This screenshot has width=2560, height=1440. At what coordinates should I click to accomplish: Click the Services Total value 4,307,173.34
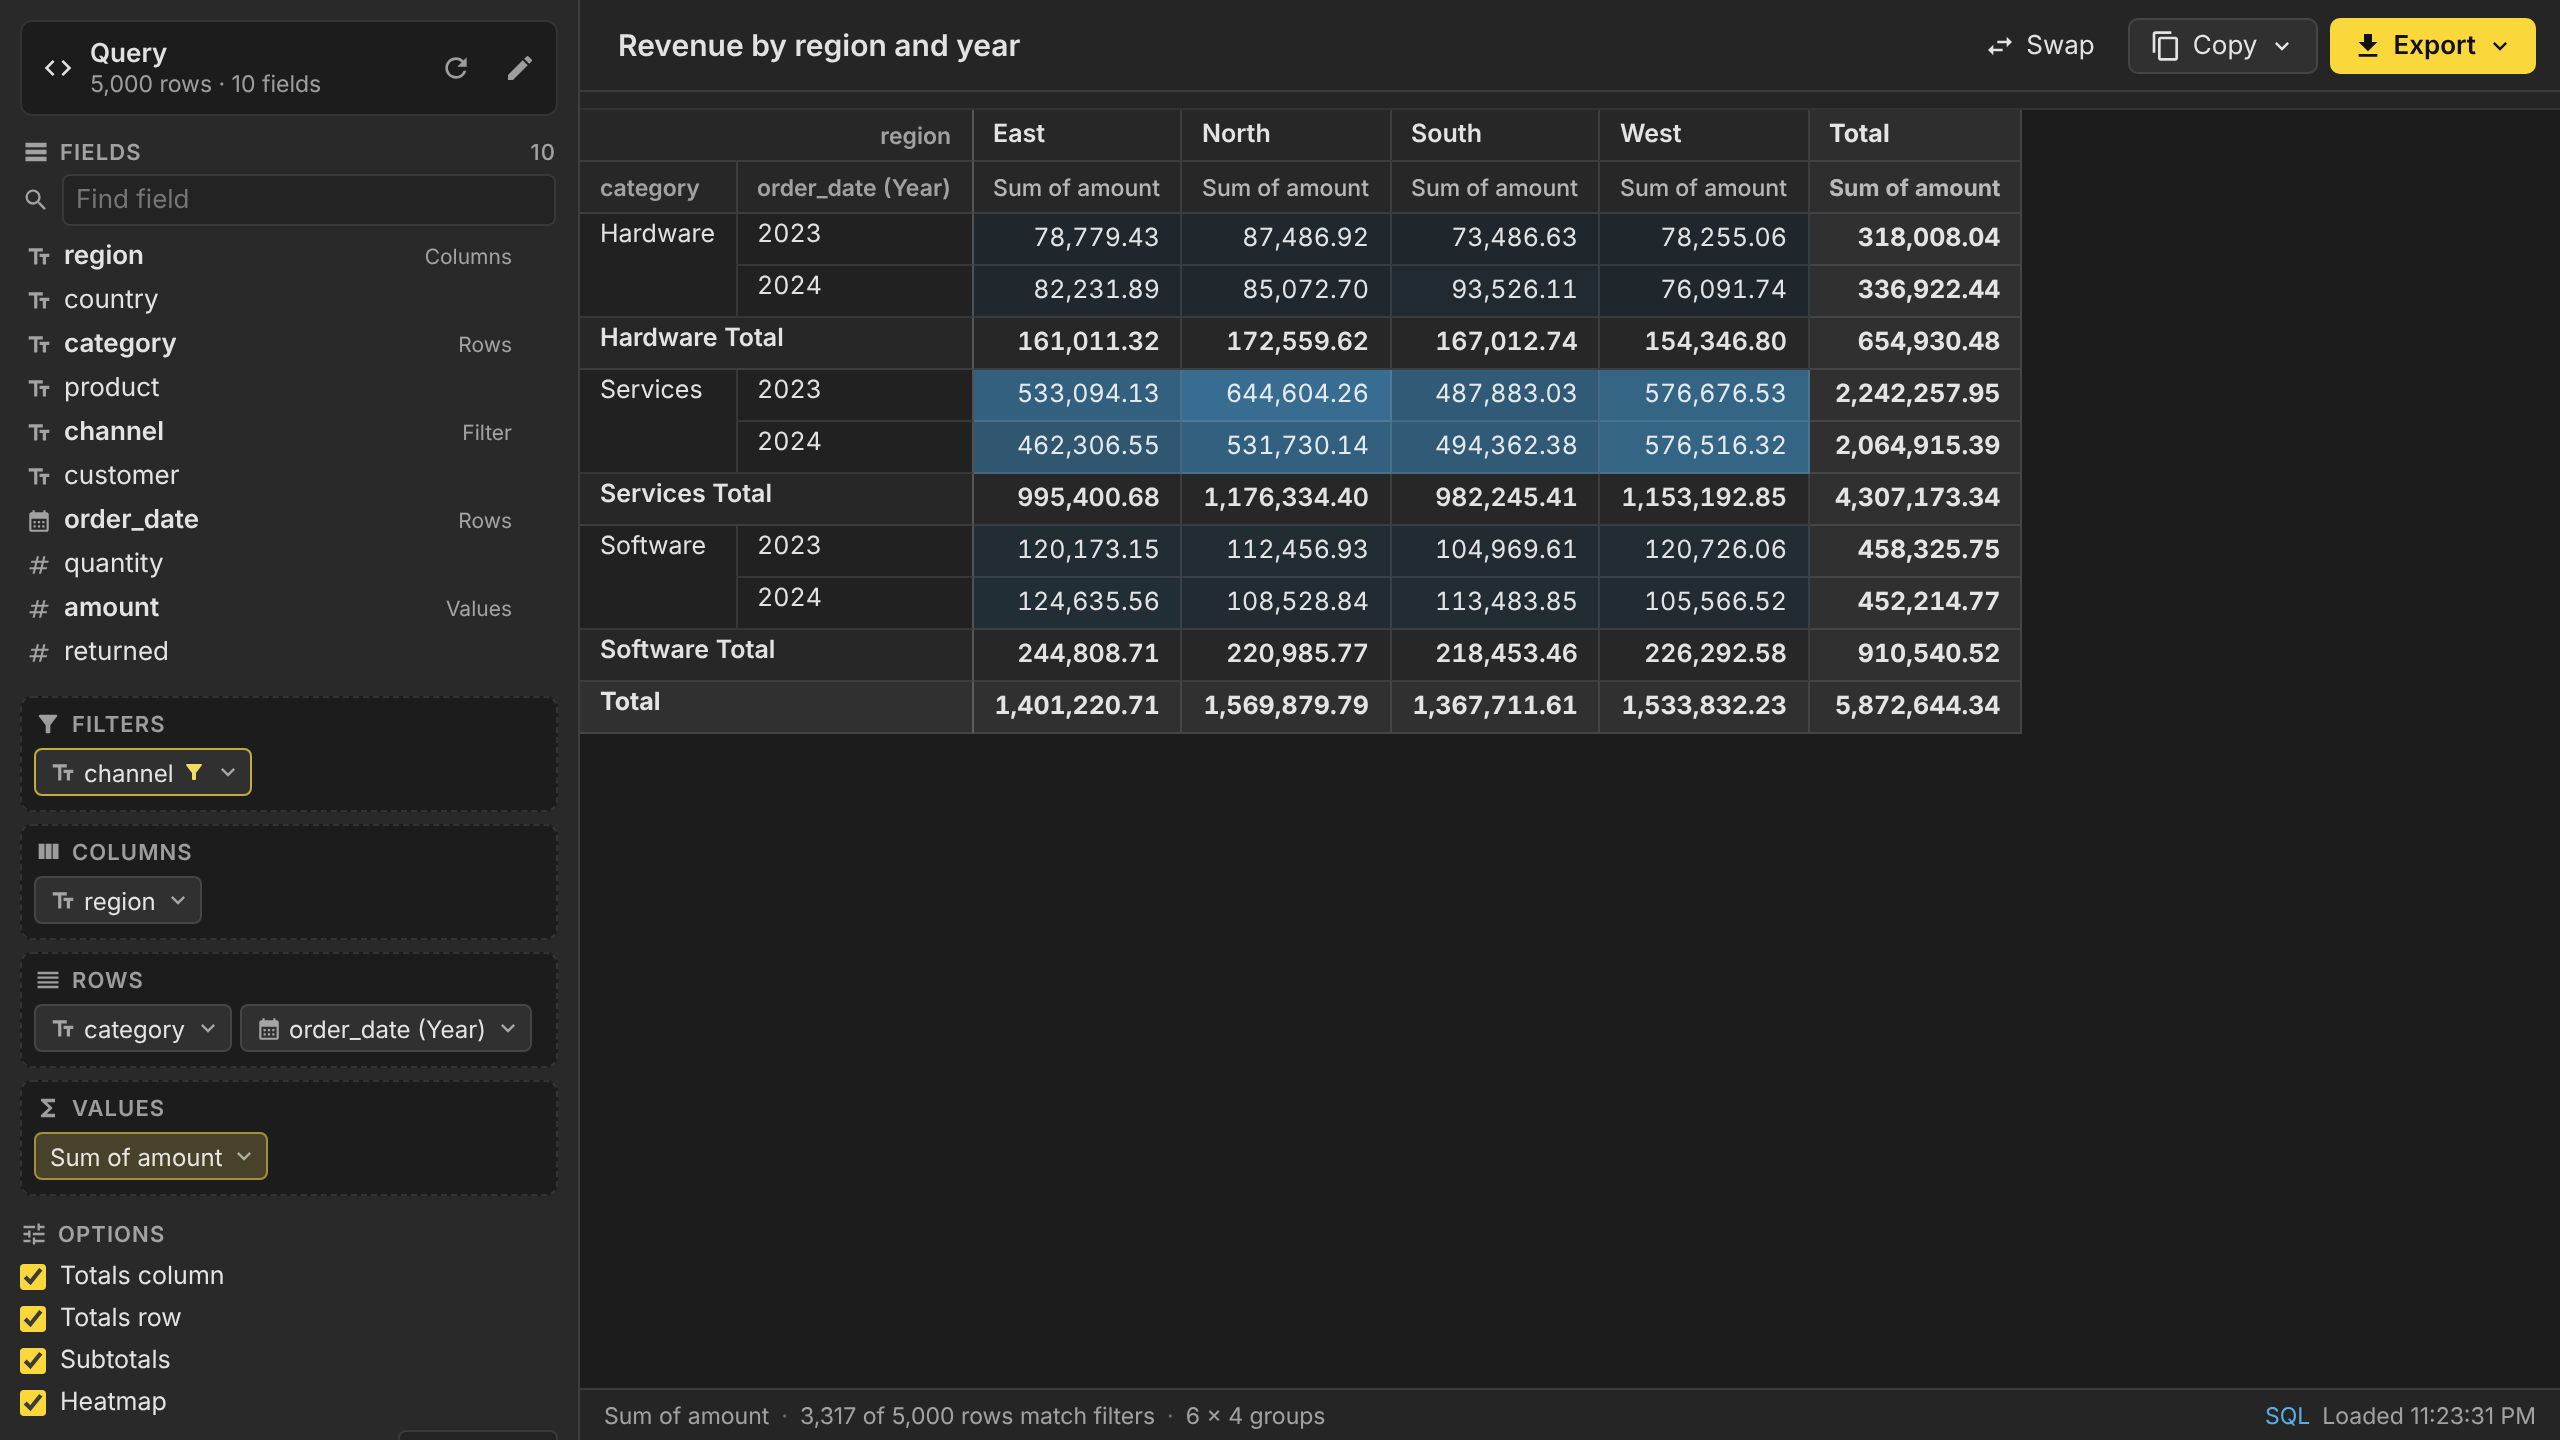[x=1915, y=498]
